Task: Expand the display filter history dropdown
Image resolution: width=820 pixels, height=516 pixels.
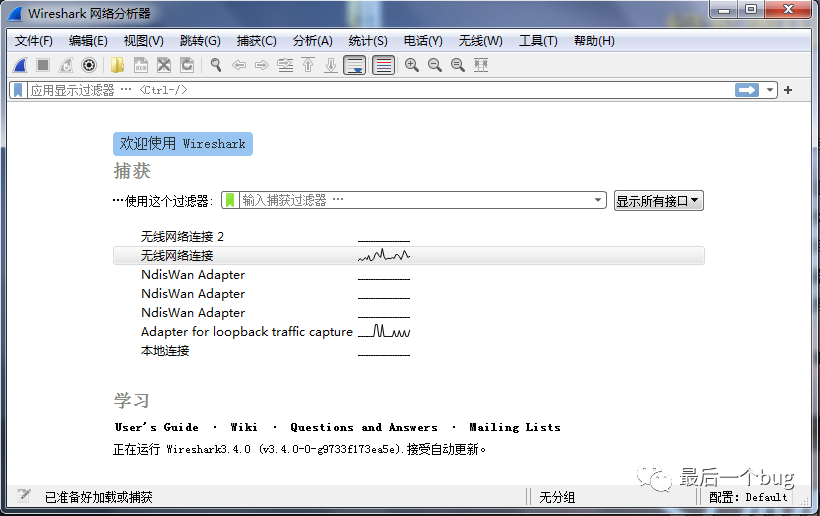Action: [770, 90]
